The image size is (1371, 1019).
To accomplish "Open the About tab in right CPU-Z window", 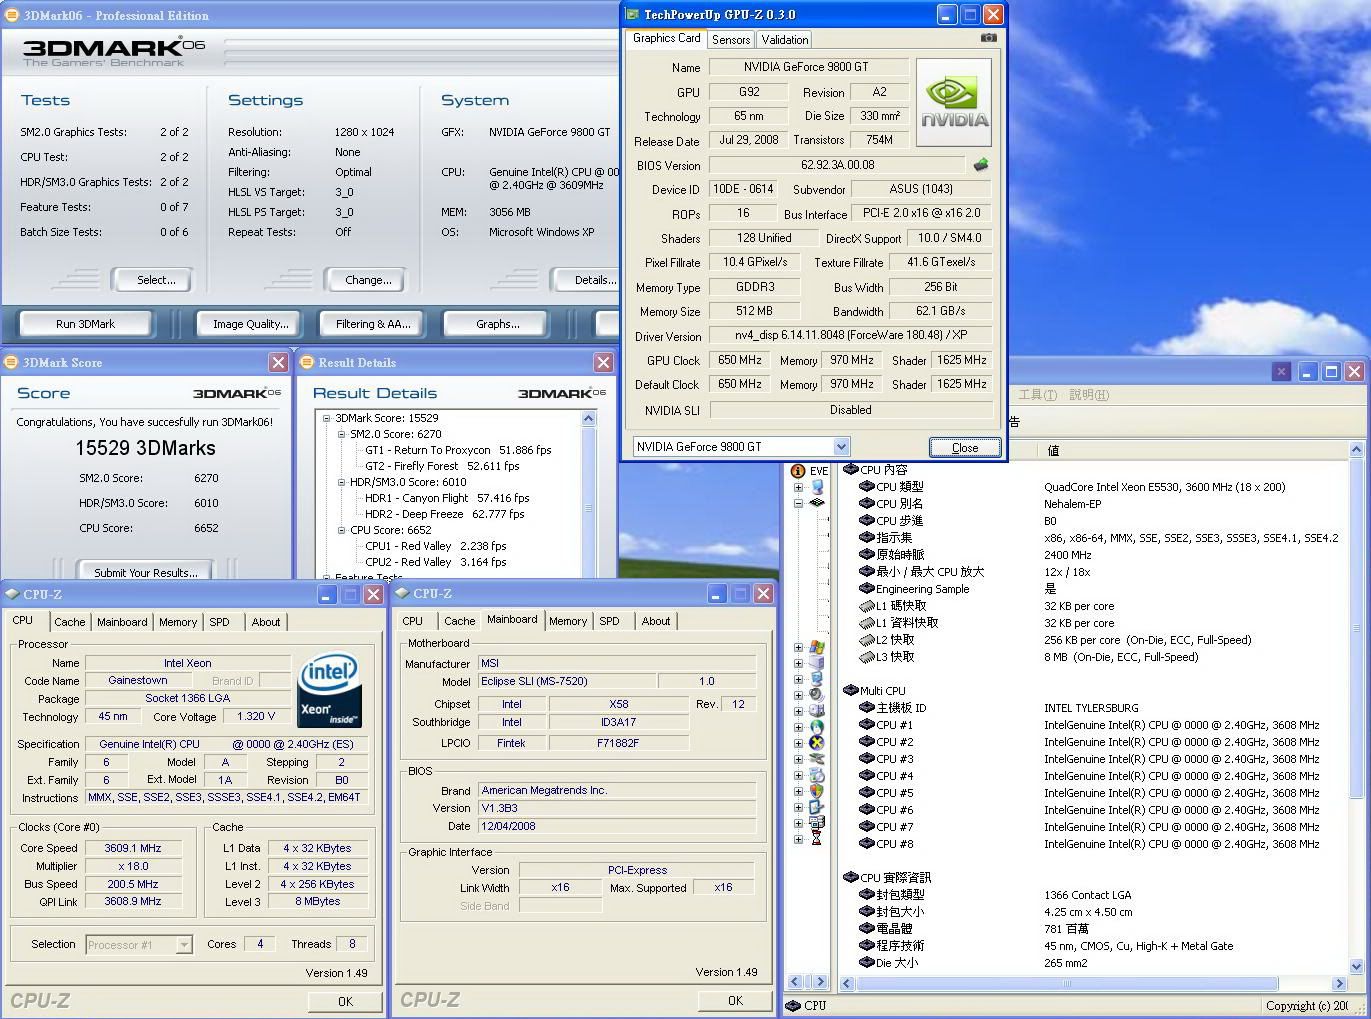I will tap(656, 621).
